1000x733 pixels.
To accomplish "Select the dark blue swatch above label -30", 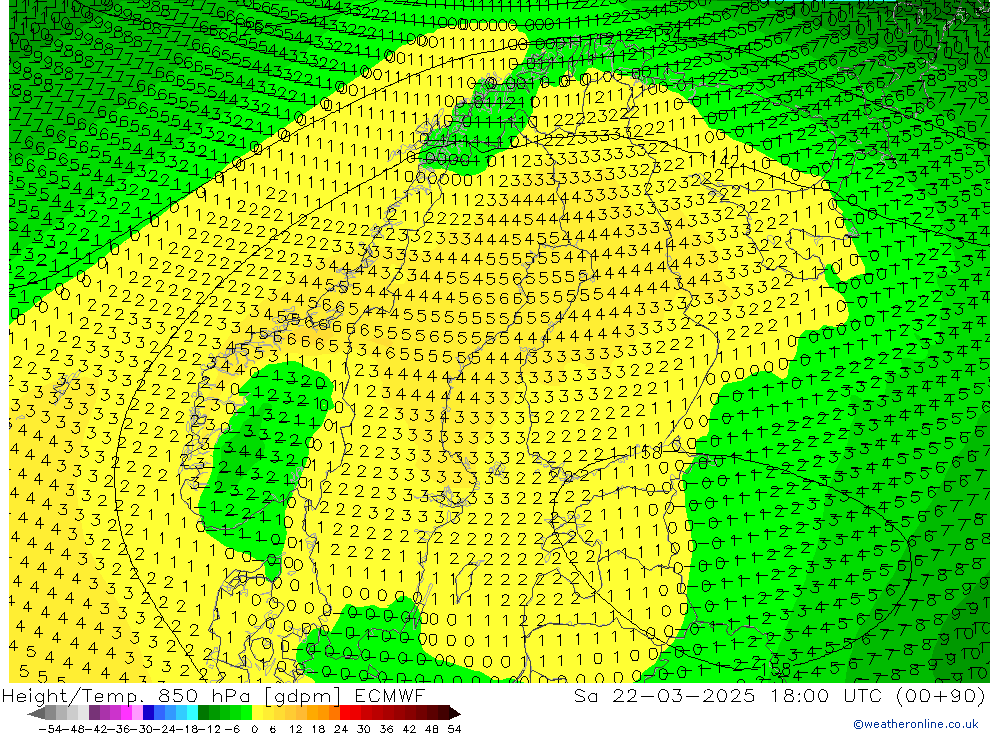I will tap(149, 713).
